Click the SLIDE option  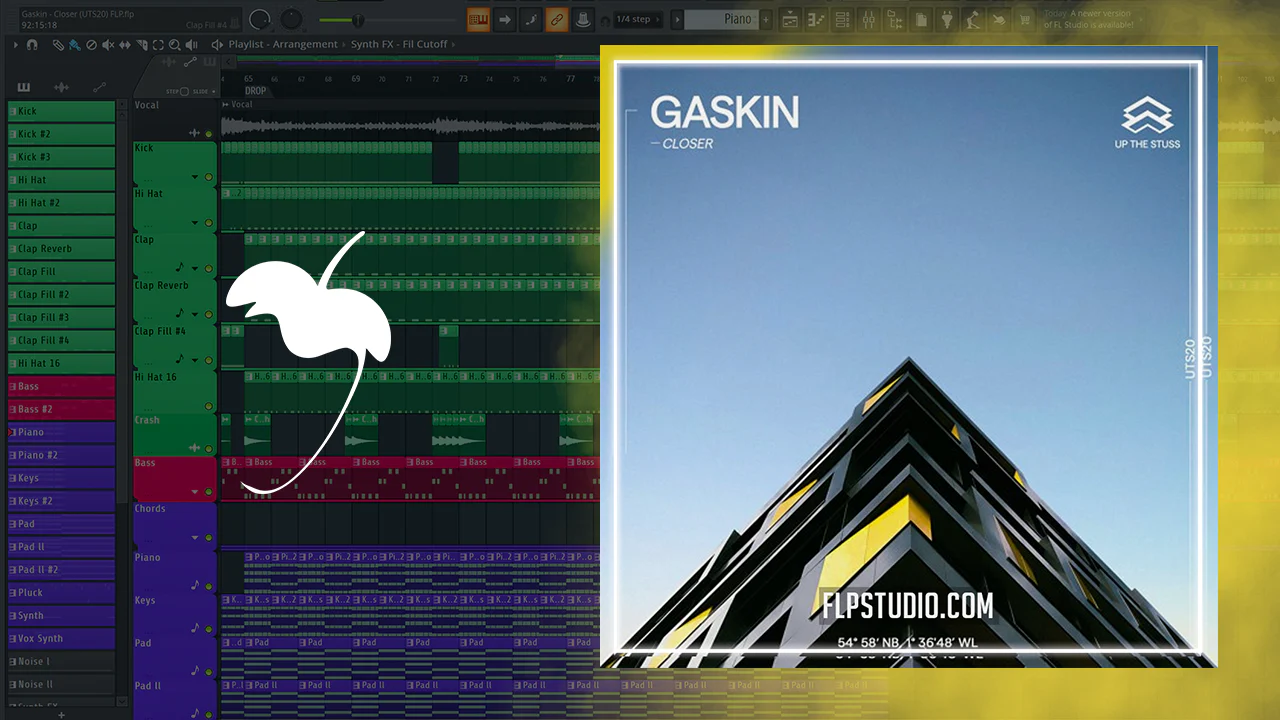click(x=201, y=91)
